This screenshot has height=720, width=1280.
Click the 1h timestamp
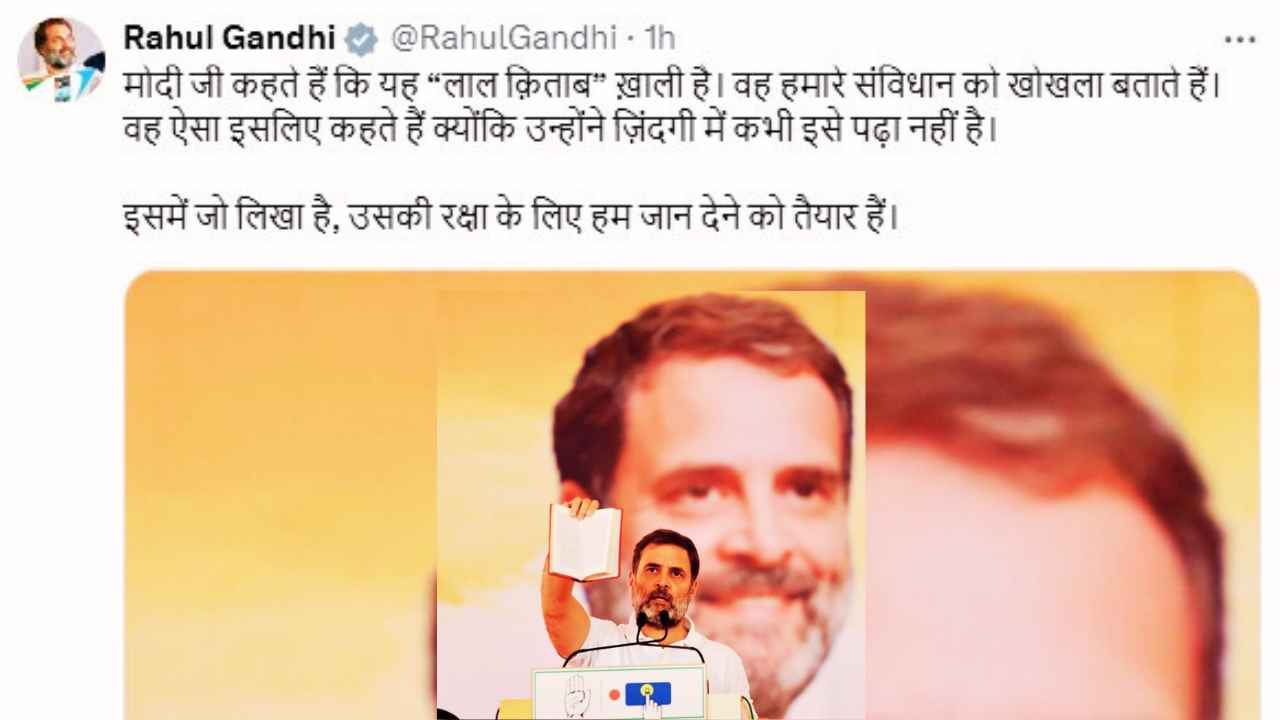pos(660,39)
